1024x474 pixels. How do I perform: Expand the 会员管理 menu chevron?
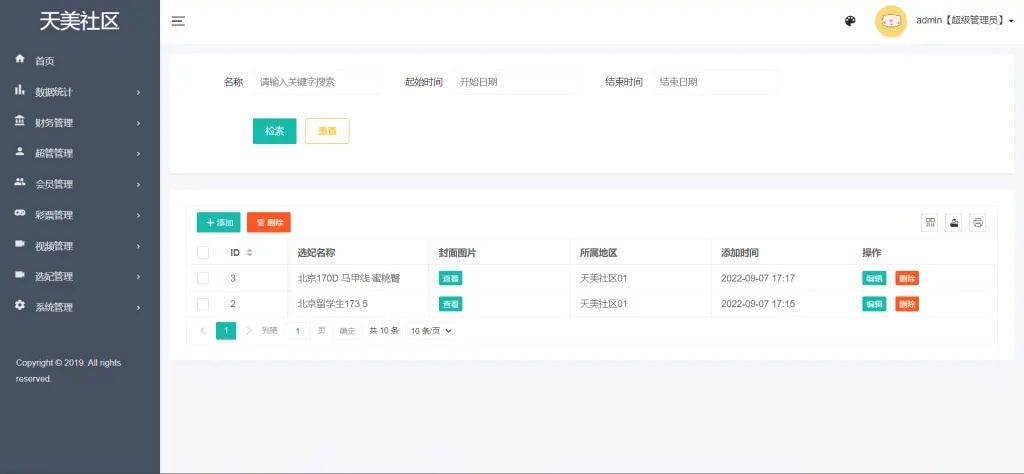[138, 185]
